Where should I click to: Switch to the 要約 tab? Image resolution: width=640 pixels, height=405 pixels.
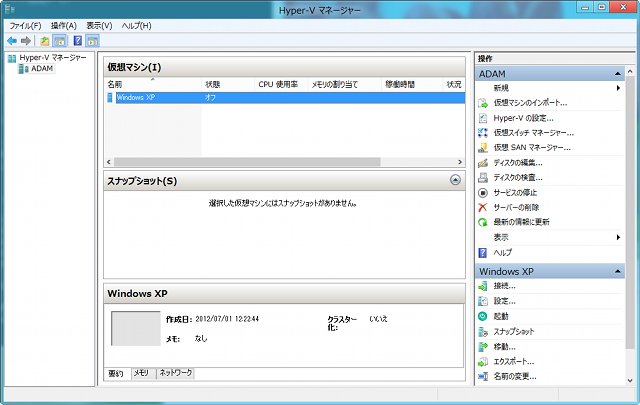[116, 374]
